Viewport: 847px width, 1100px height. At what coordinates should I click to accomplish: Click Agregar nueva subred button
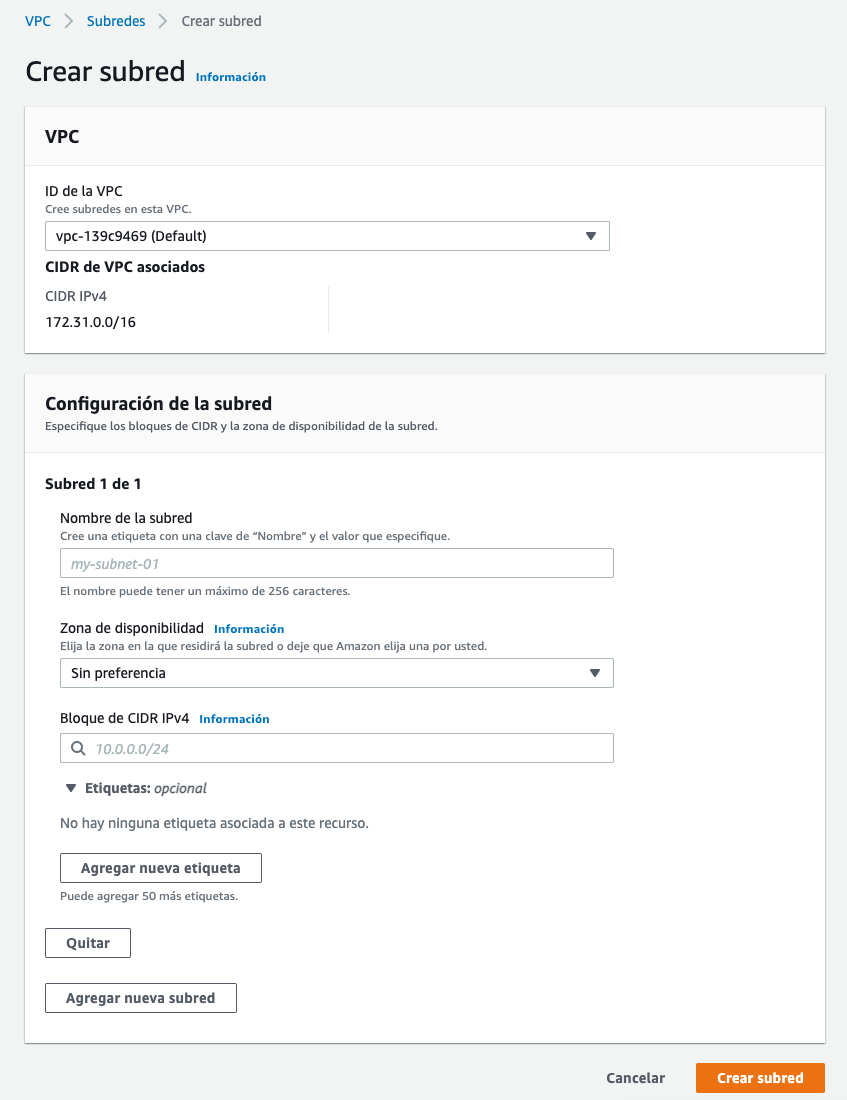141,998
